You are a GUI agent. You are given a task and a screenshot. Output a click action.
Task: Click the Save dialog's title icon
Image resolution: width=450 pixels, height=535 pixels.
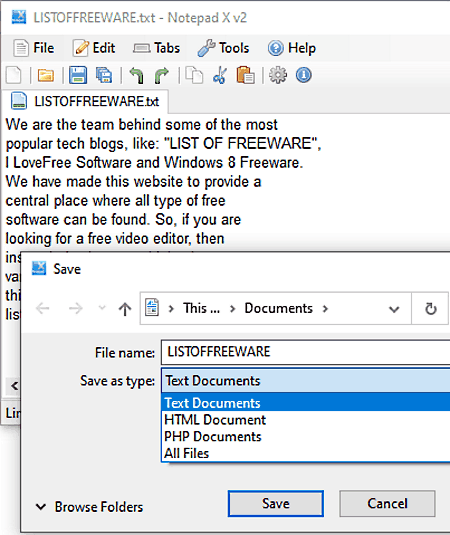[x=39, y=268]
